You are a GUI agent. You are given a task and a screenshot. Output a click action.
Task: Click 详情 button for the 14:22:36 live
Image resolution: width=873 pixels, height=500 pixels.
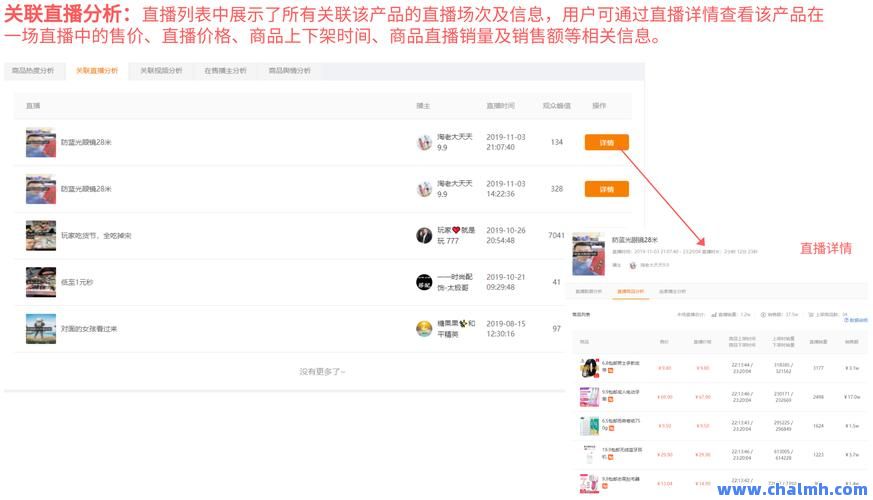[606, 189]
